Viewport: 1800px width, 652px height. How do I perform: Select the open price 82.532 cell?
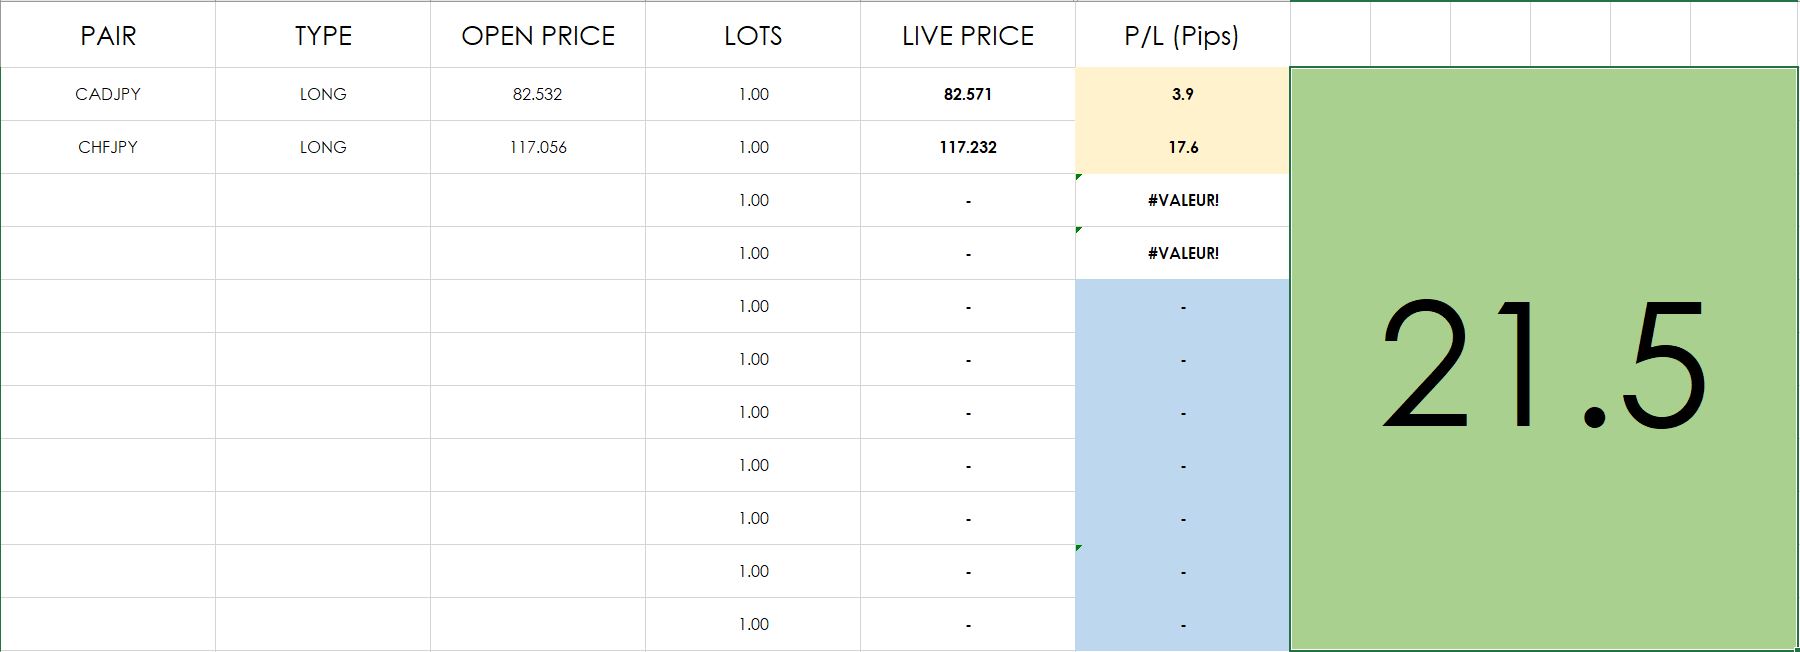(x=538, y=94)
